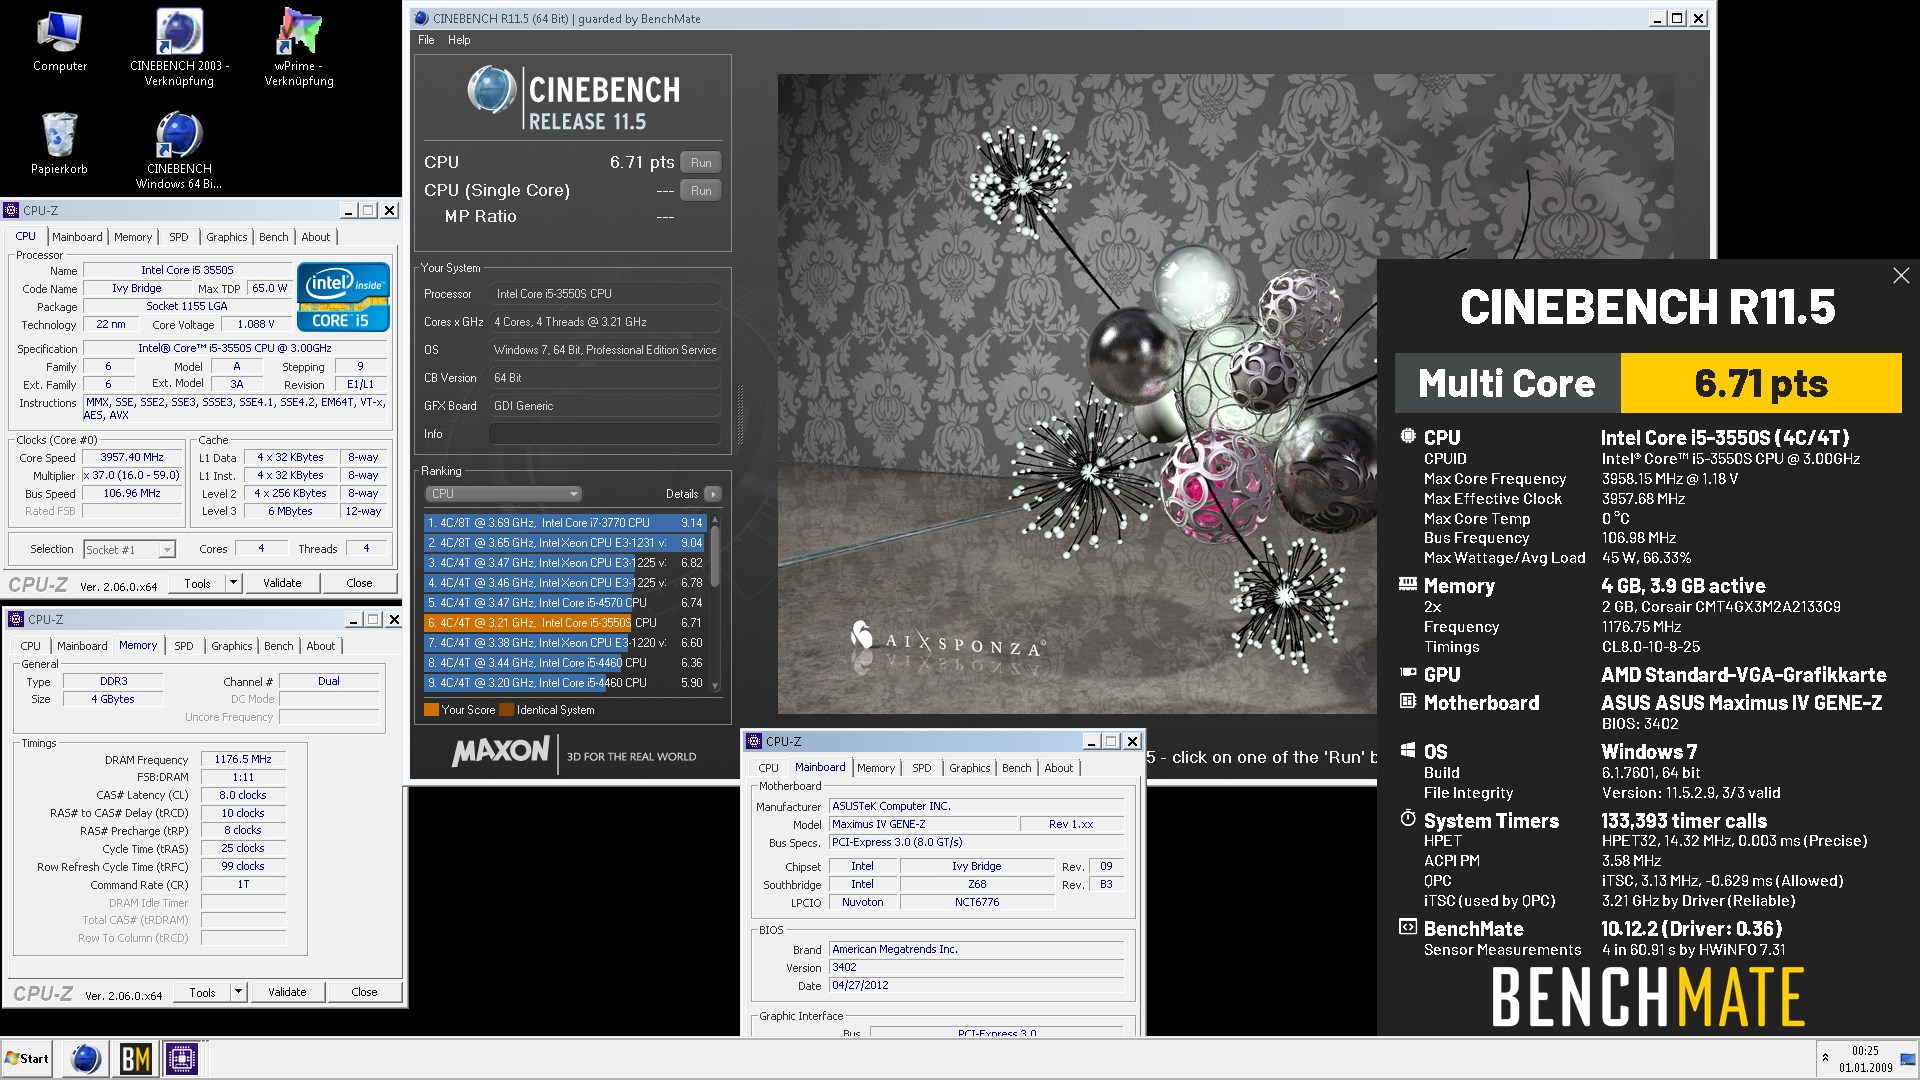Click the Maximus IV GENE-Z model field
The height and width of the screenshot is (1080, 1920).
click(x=923, y=825)
